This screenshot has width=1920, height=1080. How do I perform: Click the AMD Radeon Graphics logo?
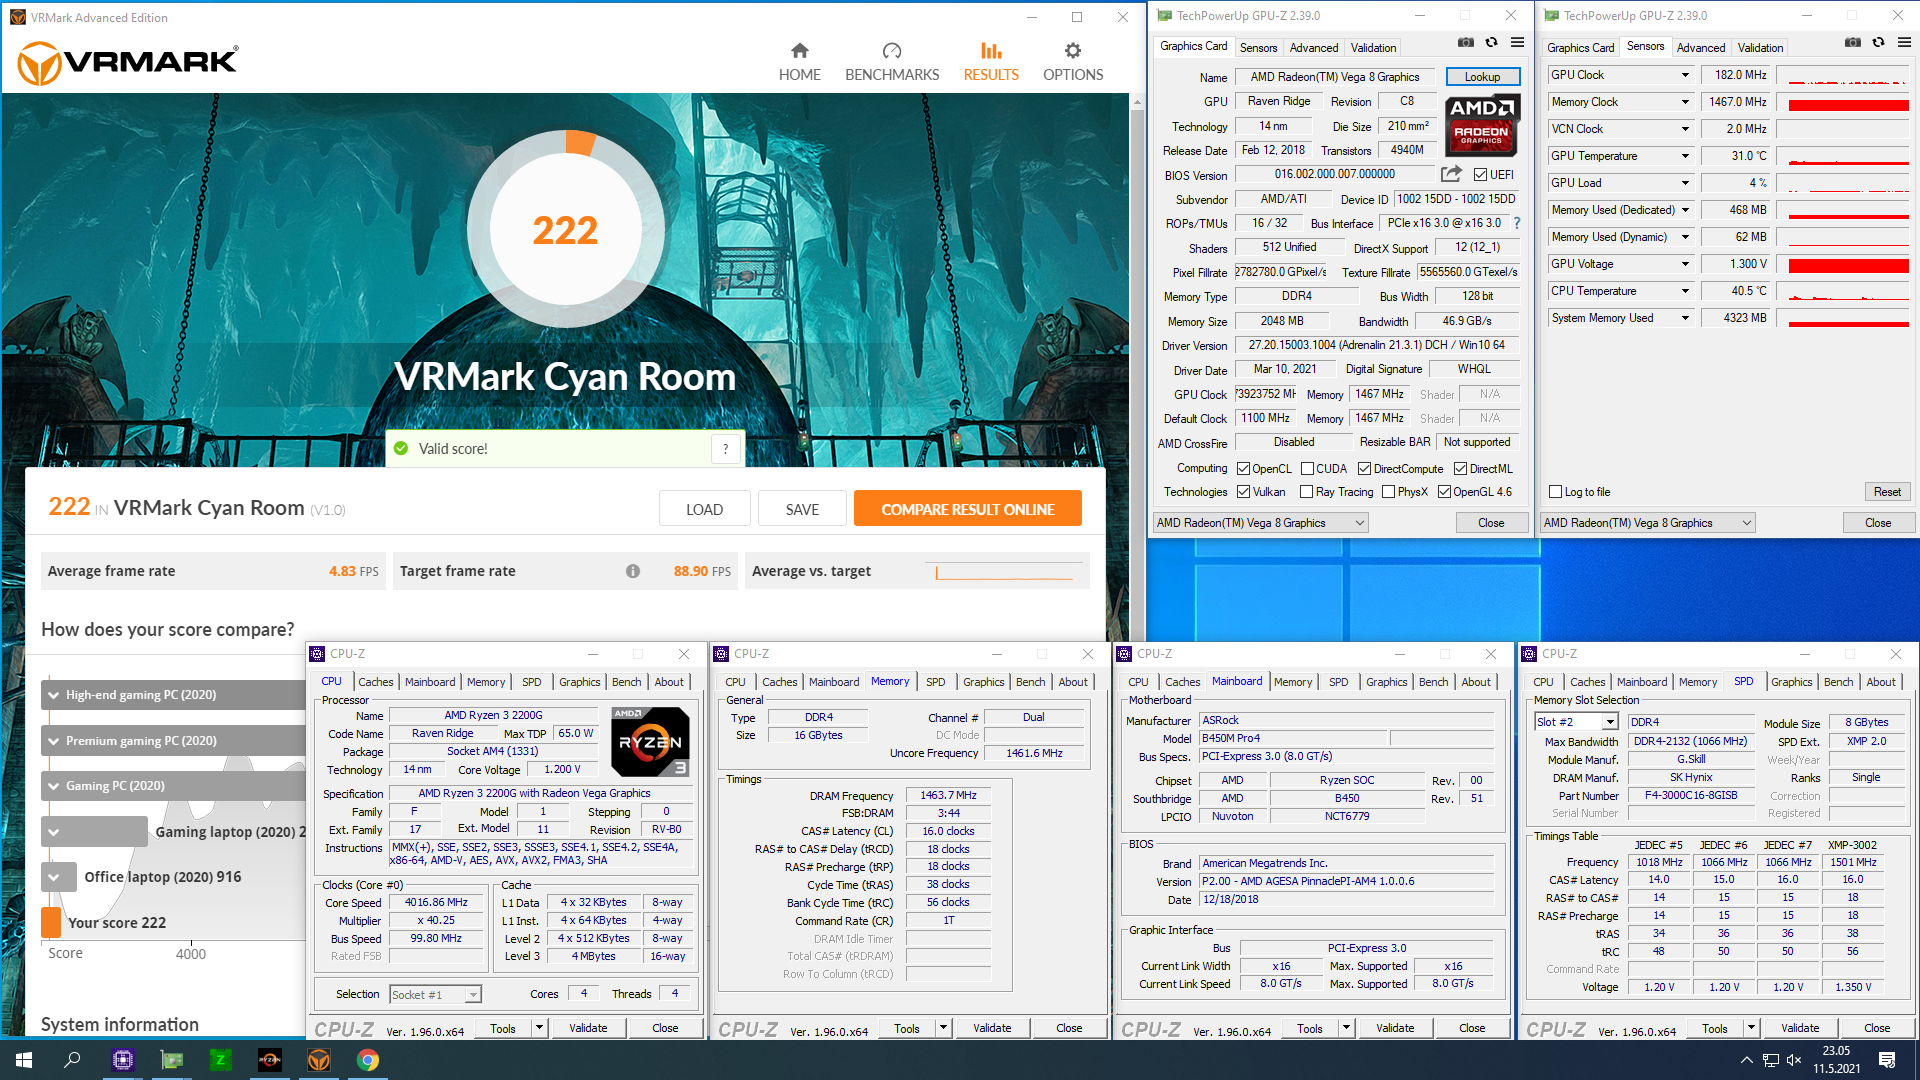click(1482, 126)
